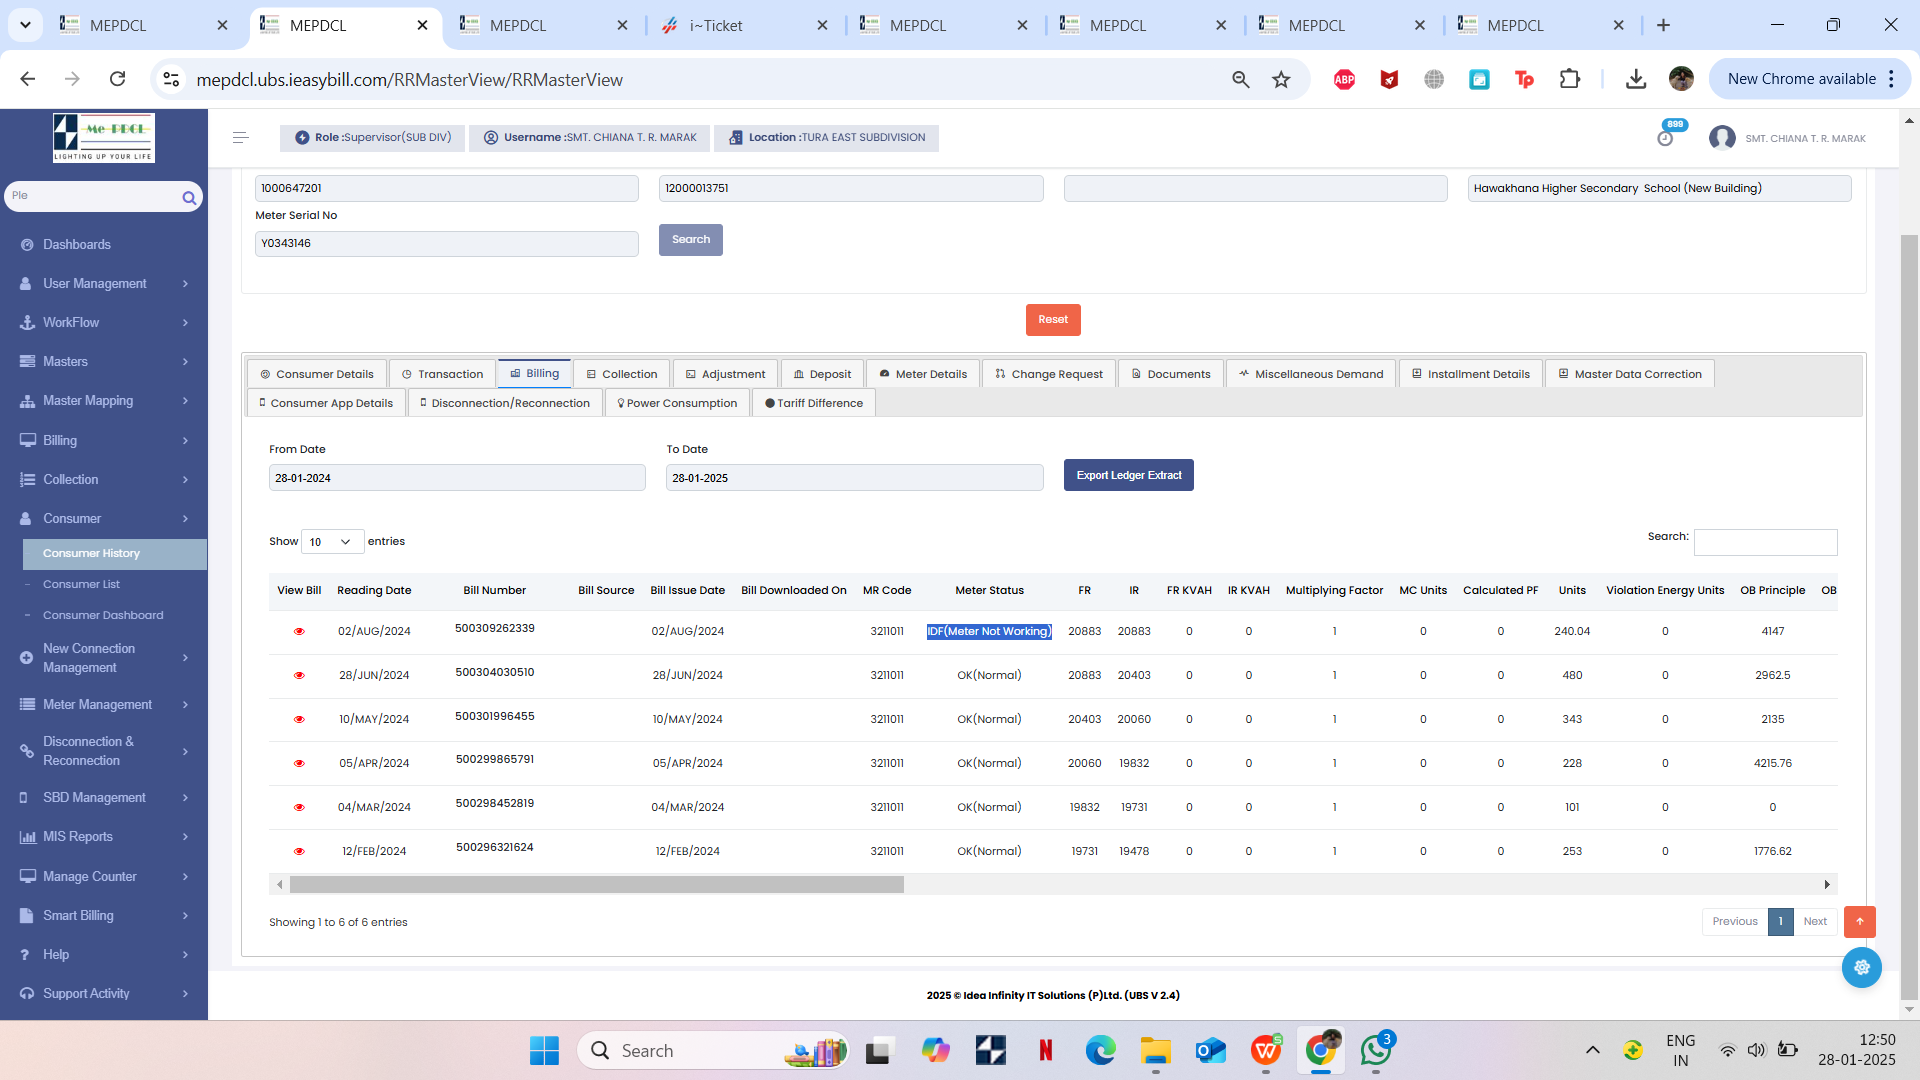
Task: Click the Search button
Action: pos(691,240)
